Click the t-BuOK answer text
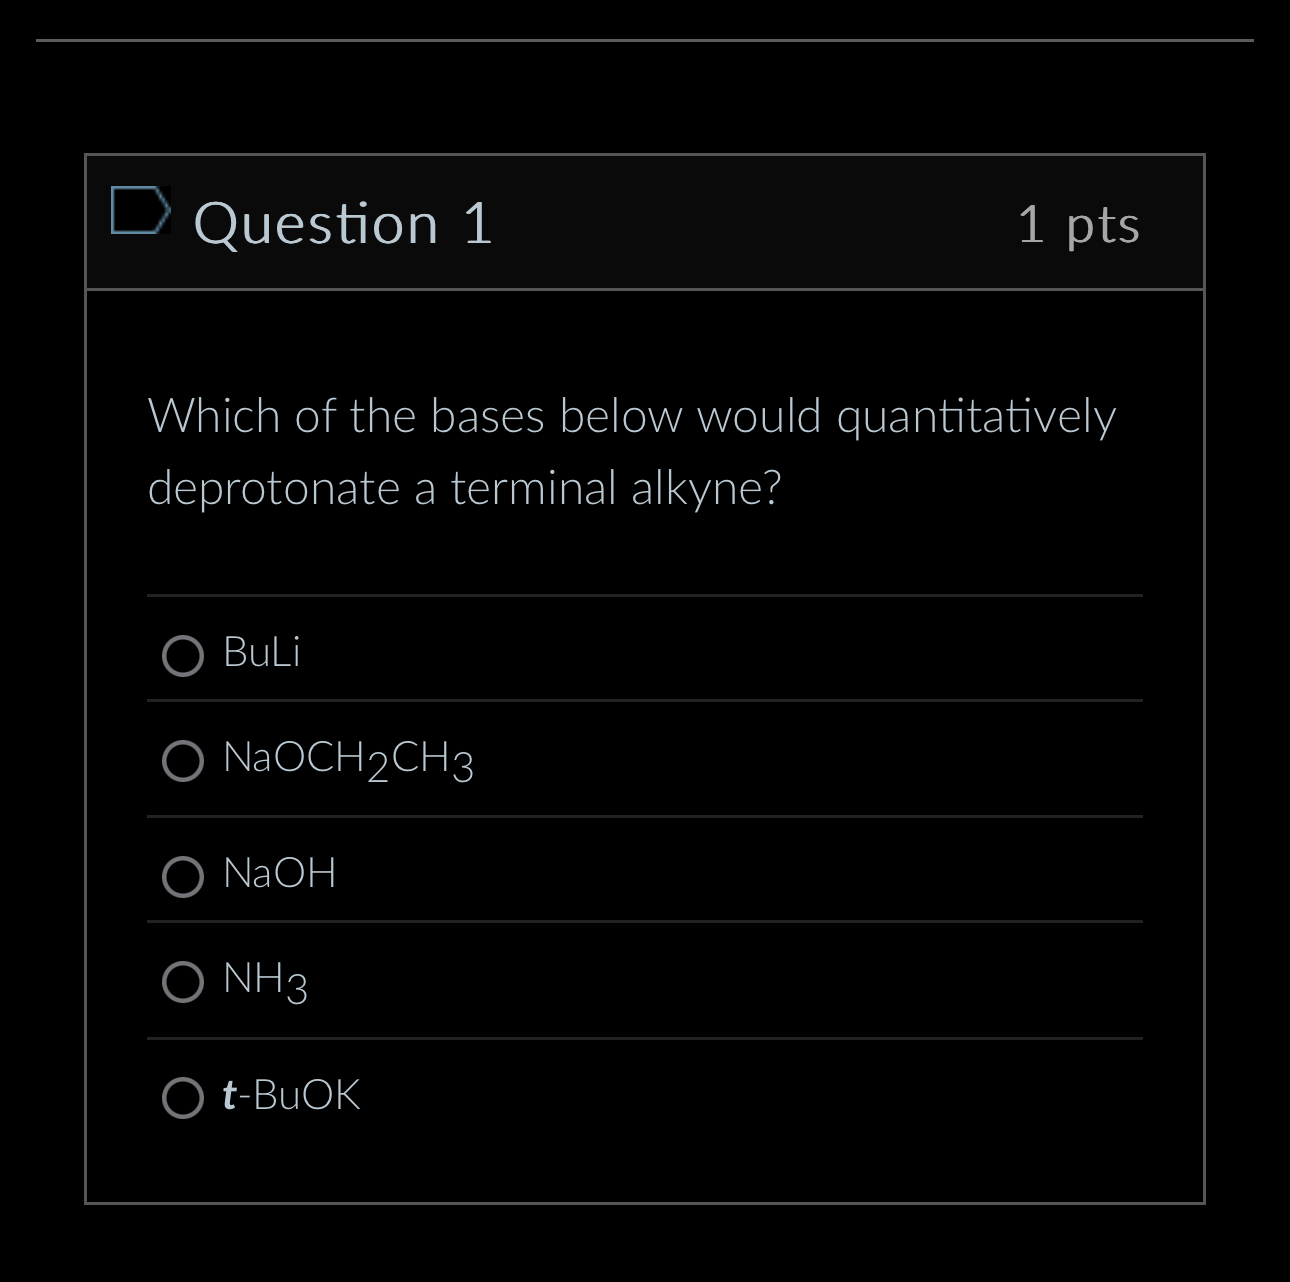Viewport: 1290px width, 1282px height. click(x=290, y=1096)
